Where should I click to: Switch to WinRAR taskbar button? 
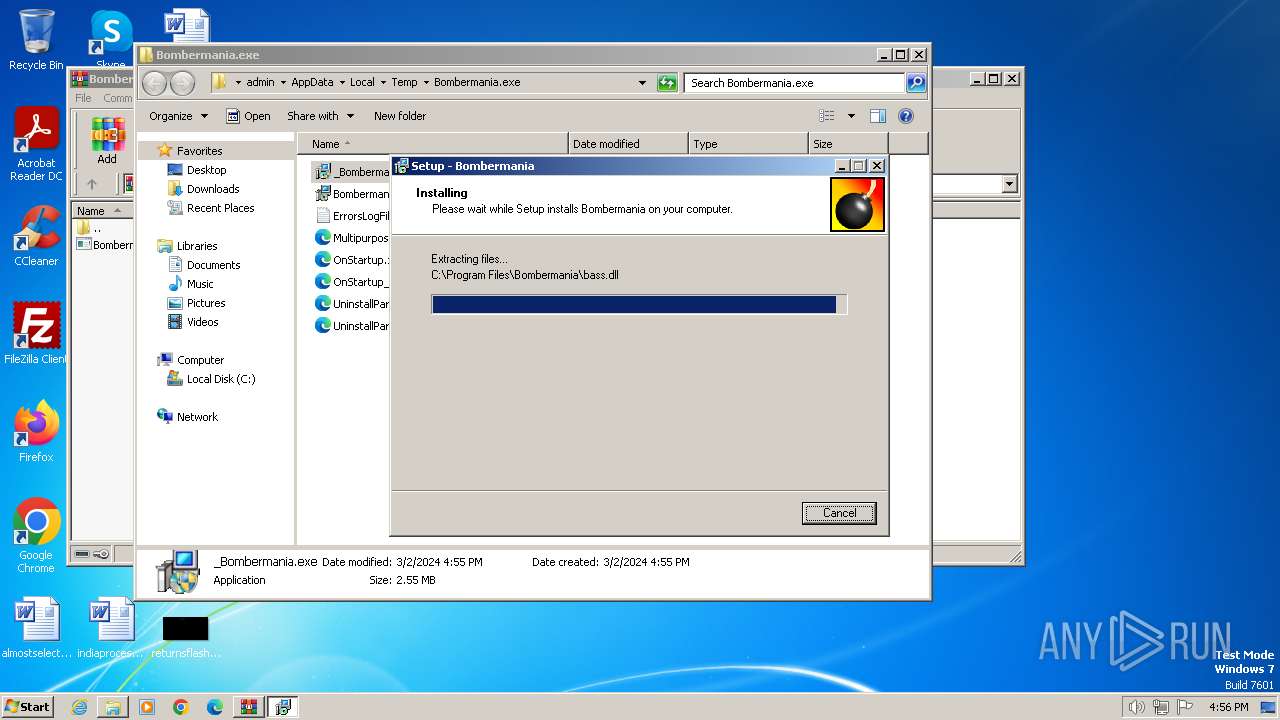click(249, 707)
